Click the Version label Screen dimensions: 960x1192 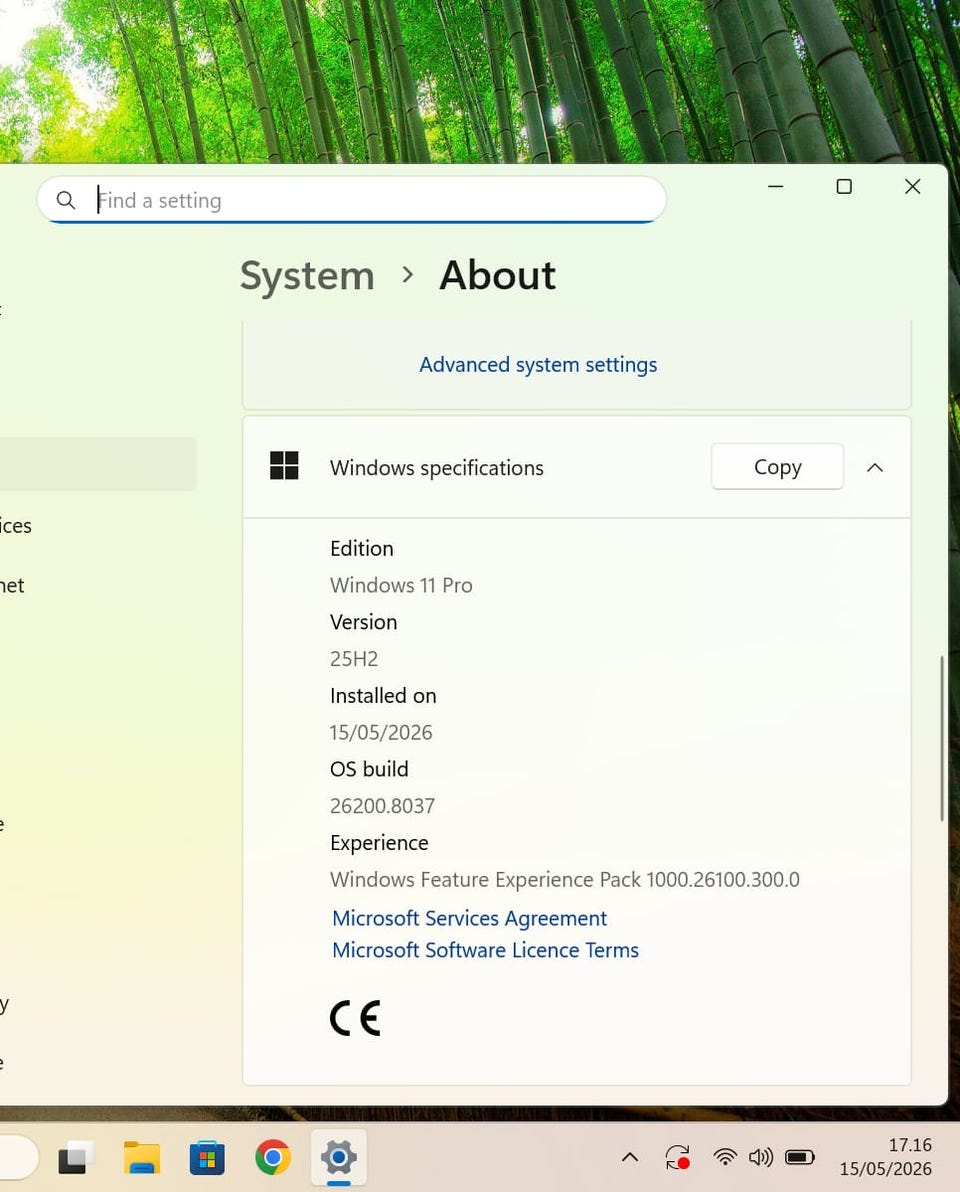(363, 622)
